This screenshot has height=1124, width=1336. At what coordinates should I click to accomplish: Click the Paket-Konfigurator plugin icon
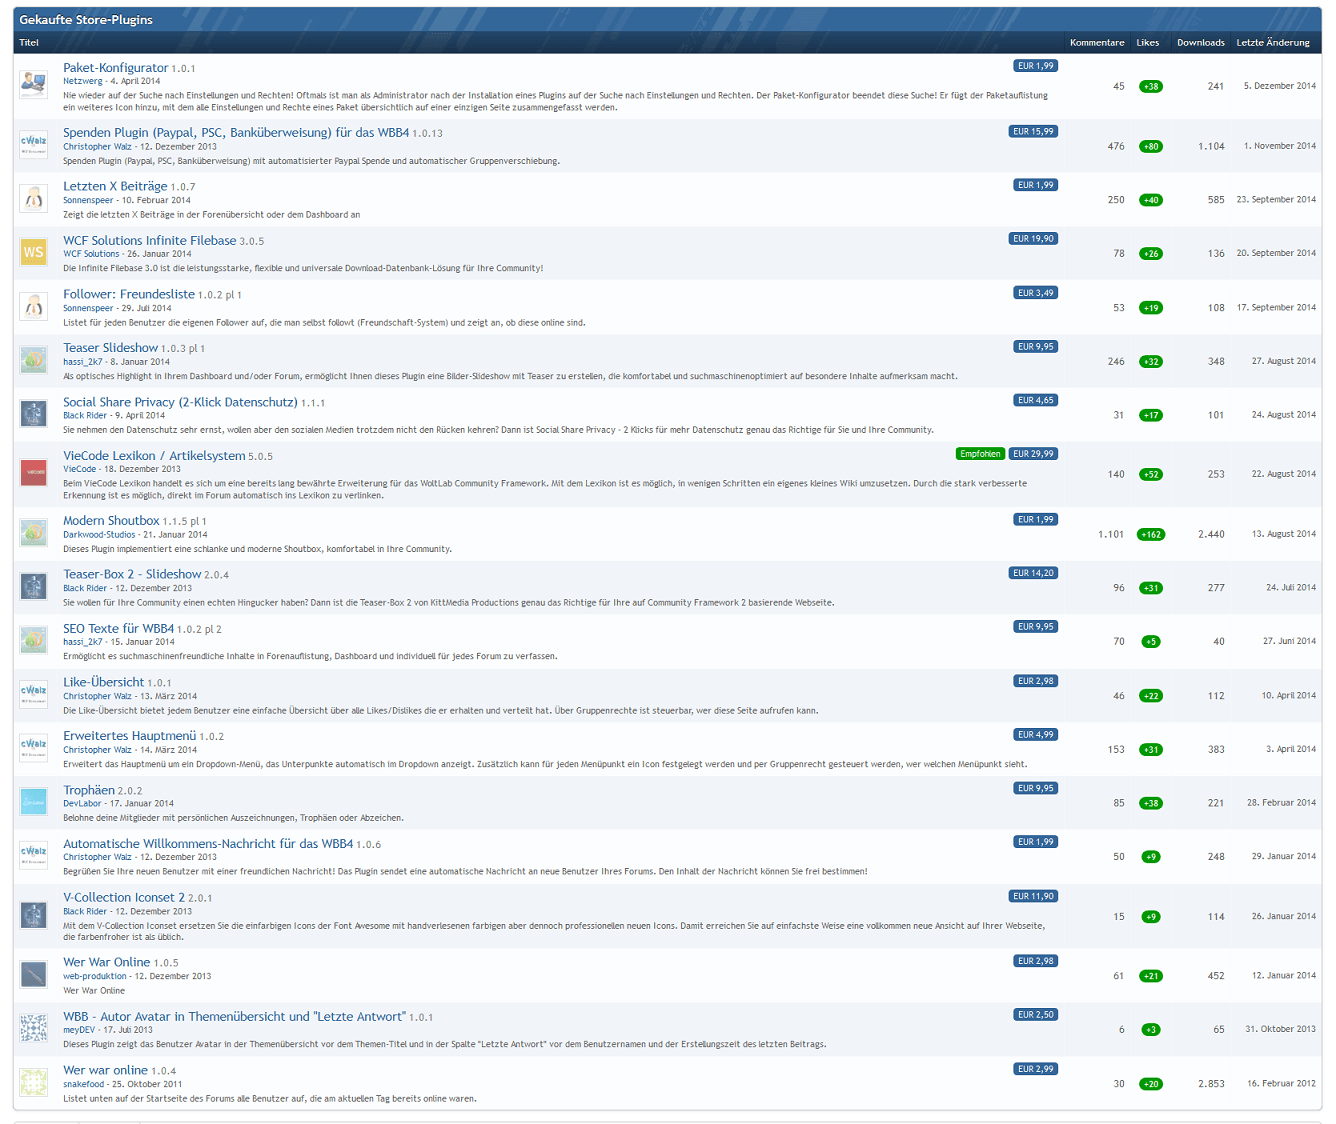tap(34, 84)
